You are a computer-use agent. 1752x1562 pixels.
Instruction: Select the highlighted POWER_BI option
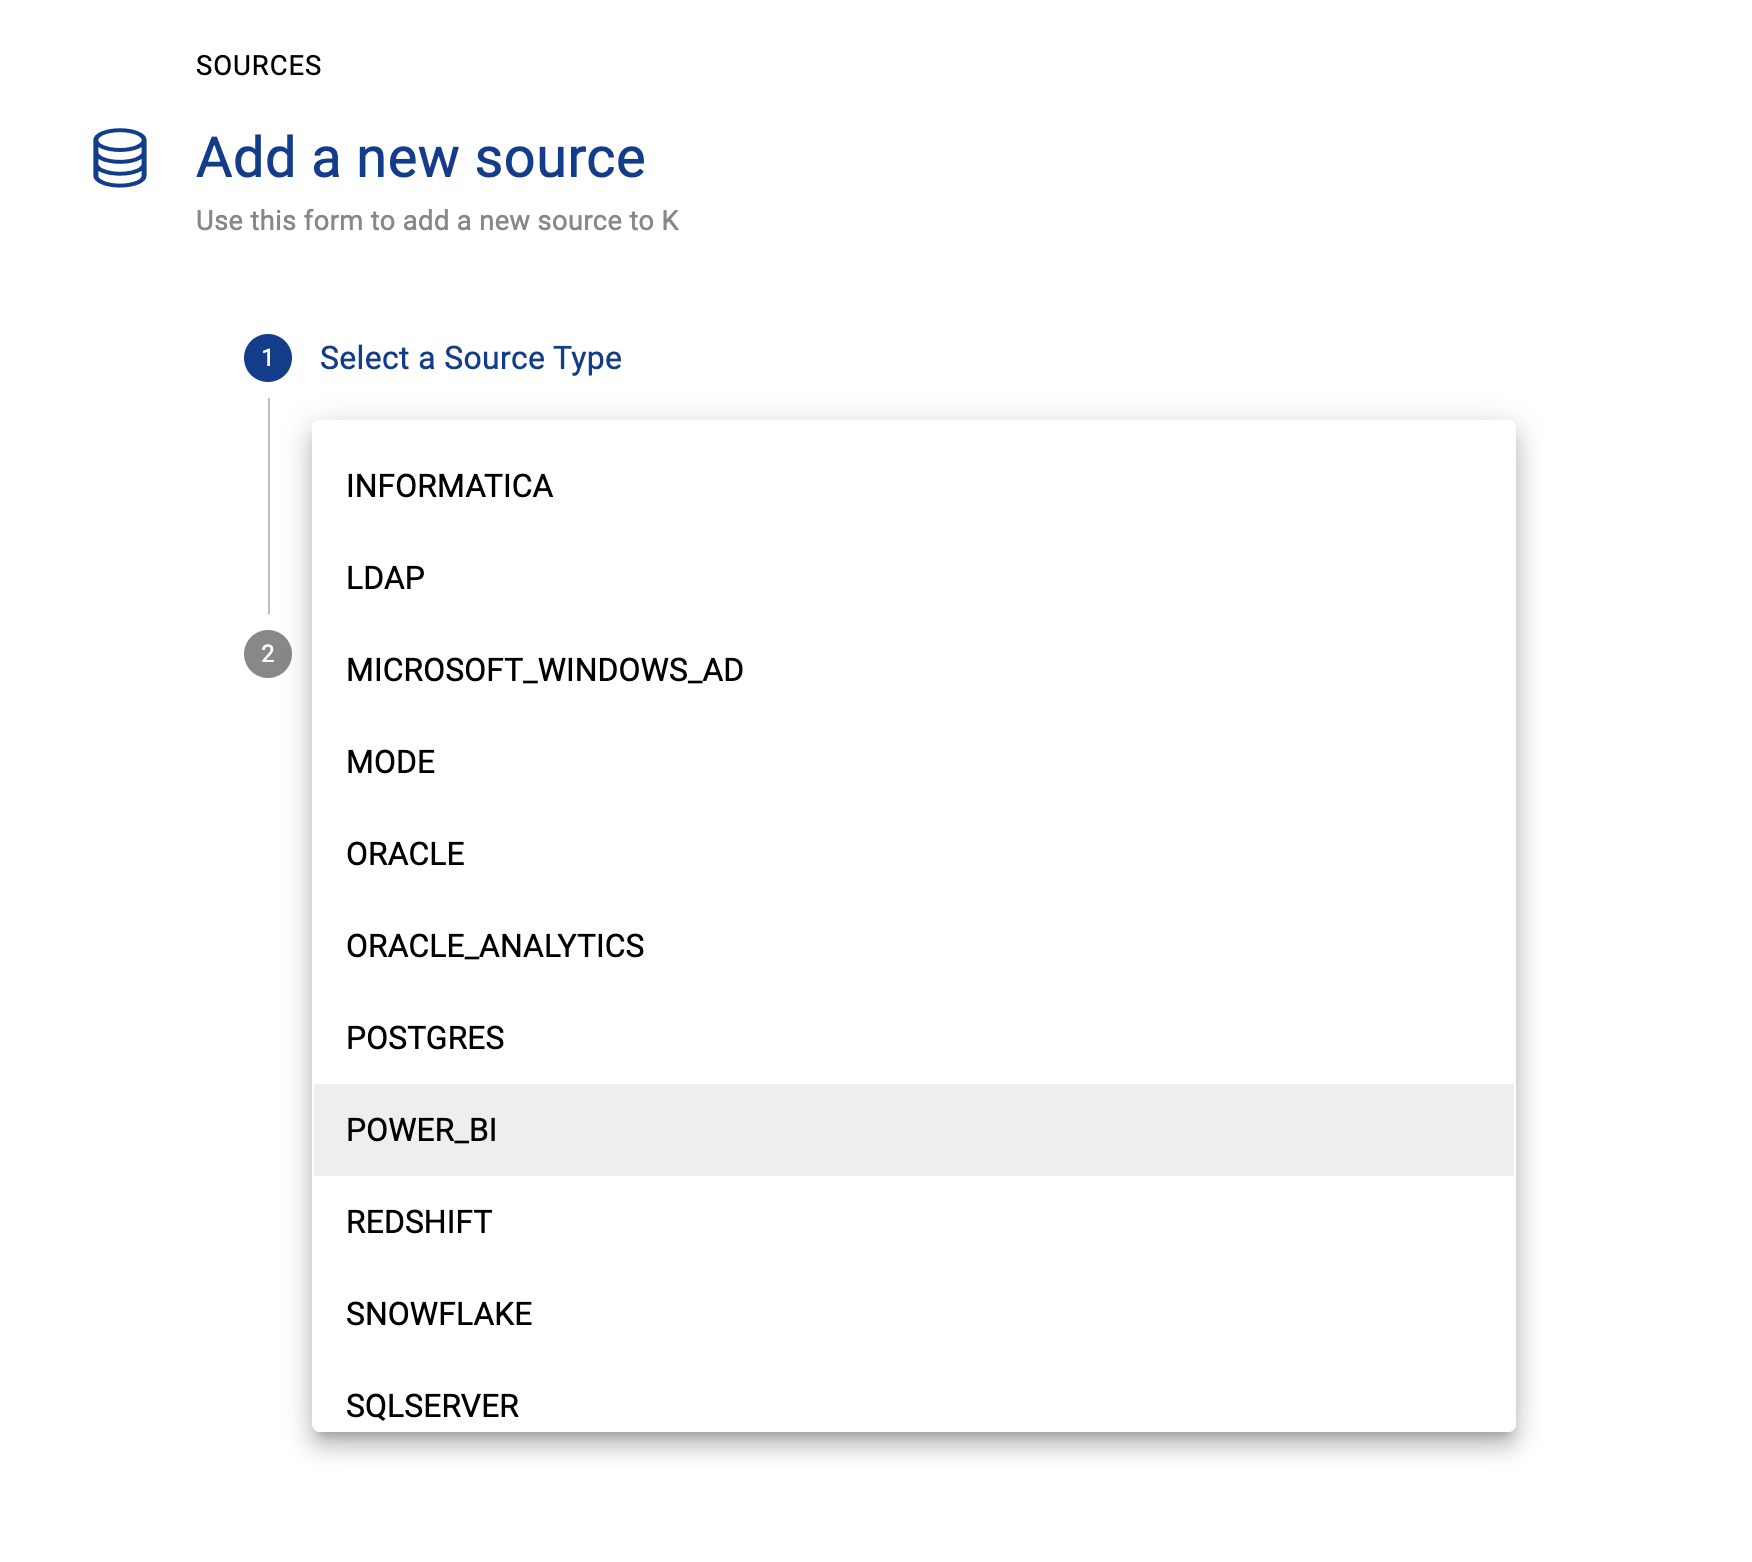pyautogui.click(x=421, y=1130)
